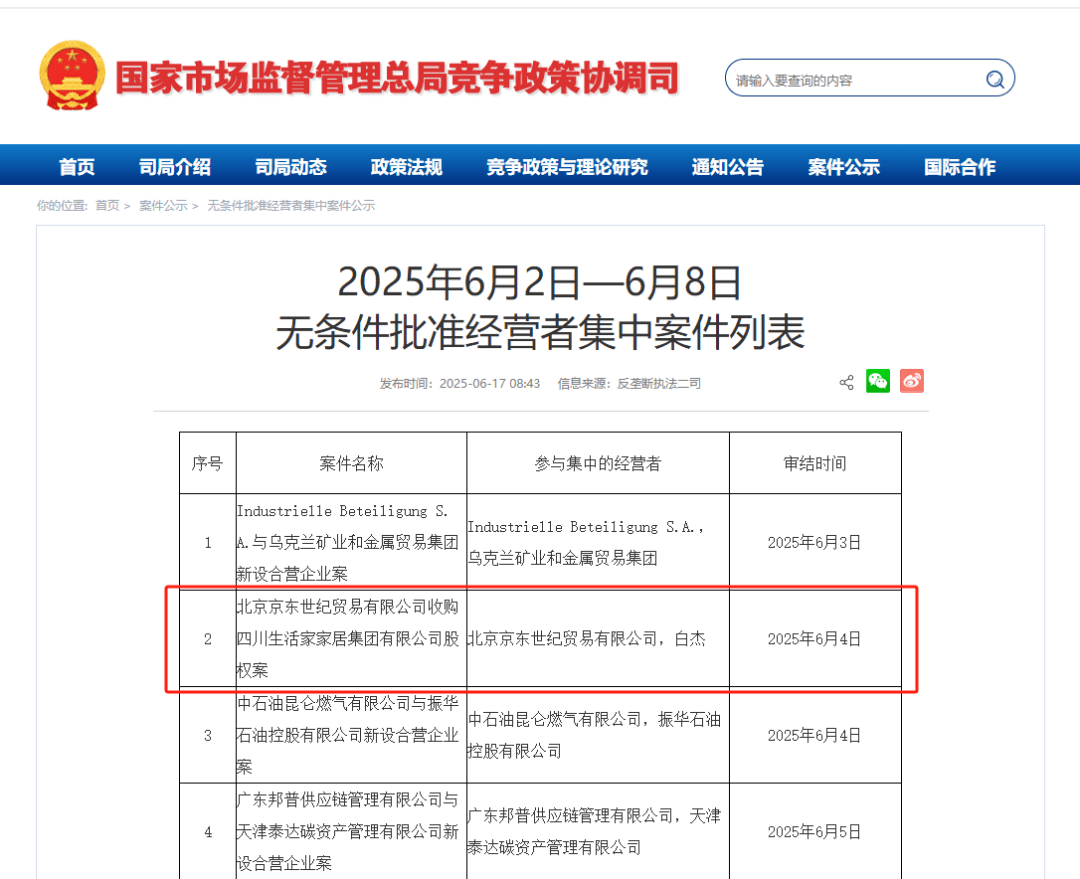Click serial number 1 in the table

208,543
